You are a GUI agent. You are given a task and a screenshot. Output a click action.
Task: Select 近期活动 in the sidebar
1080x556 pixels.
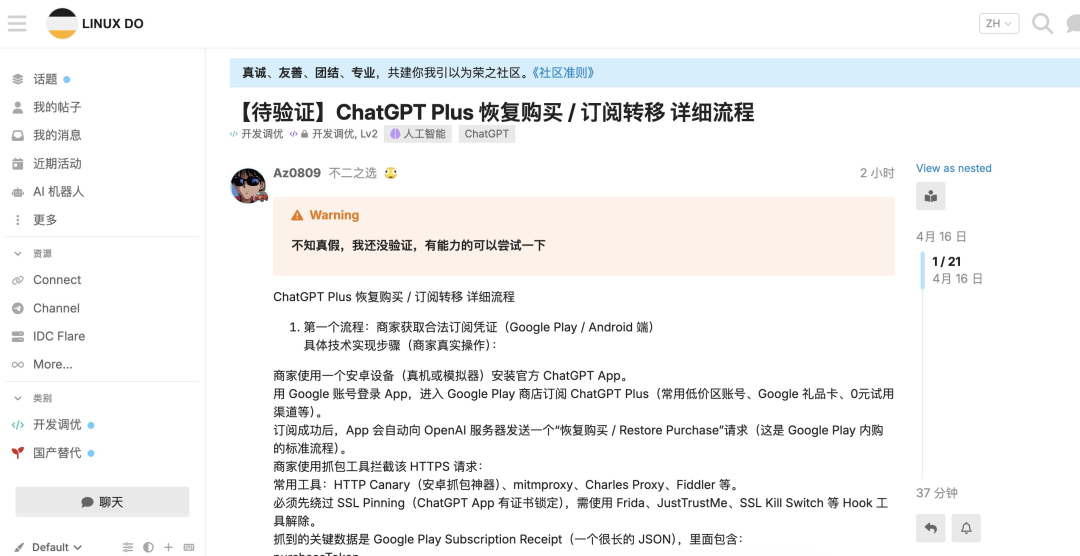click(x=57, y=163)
